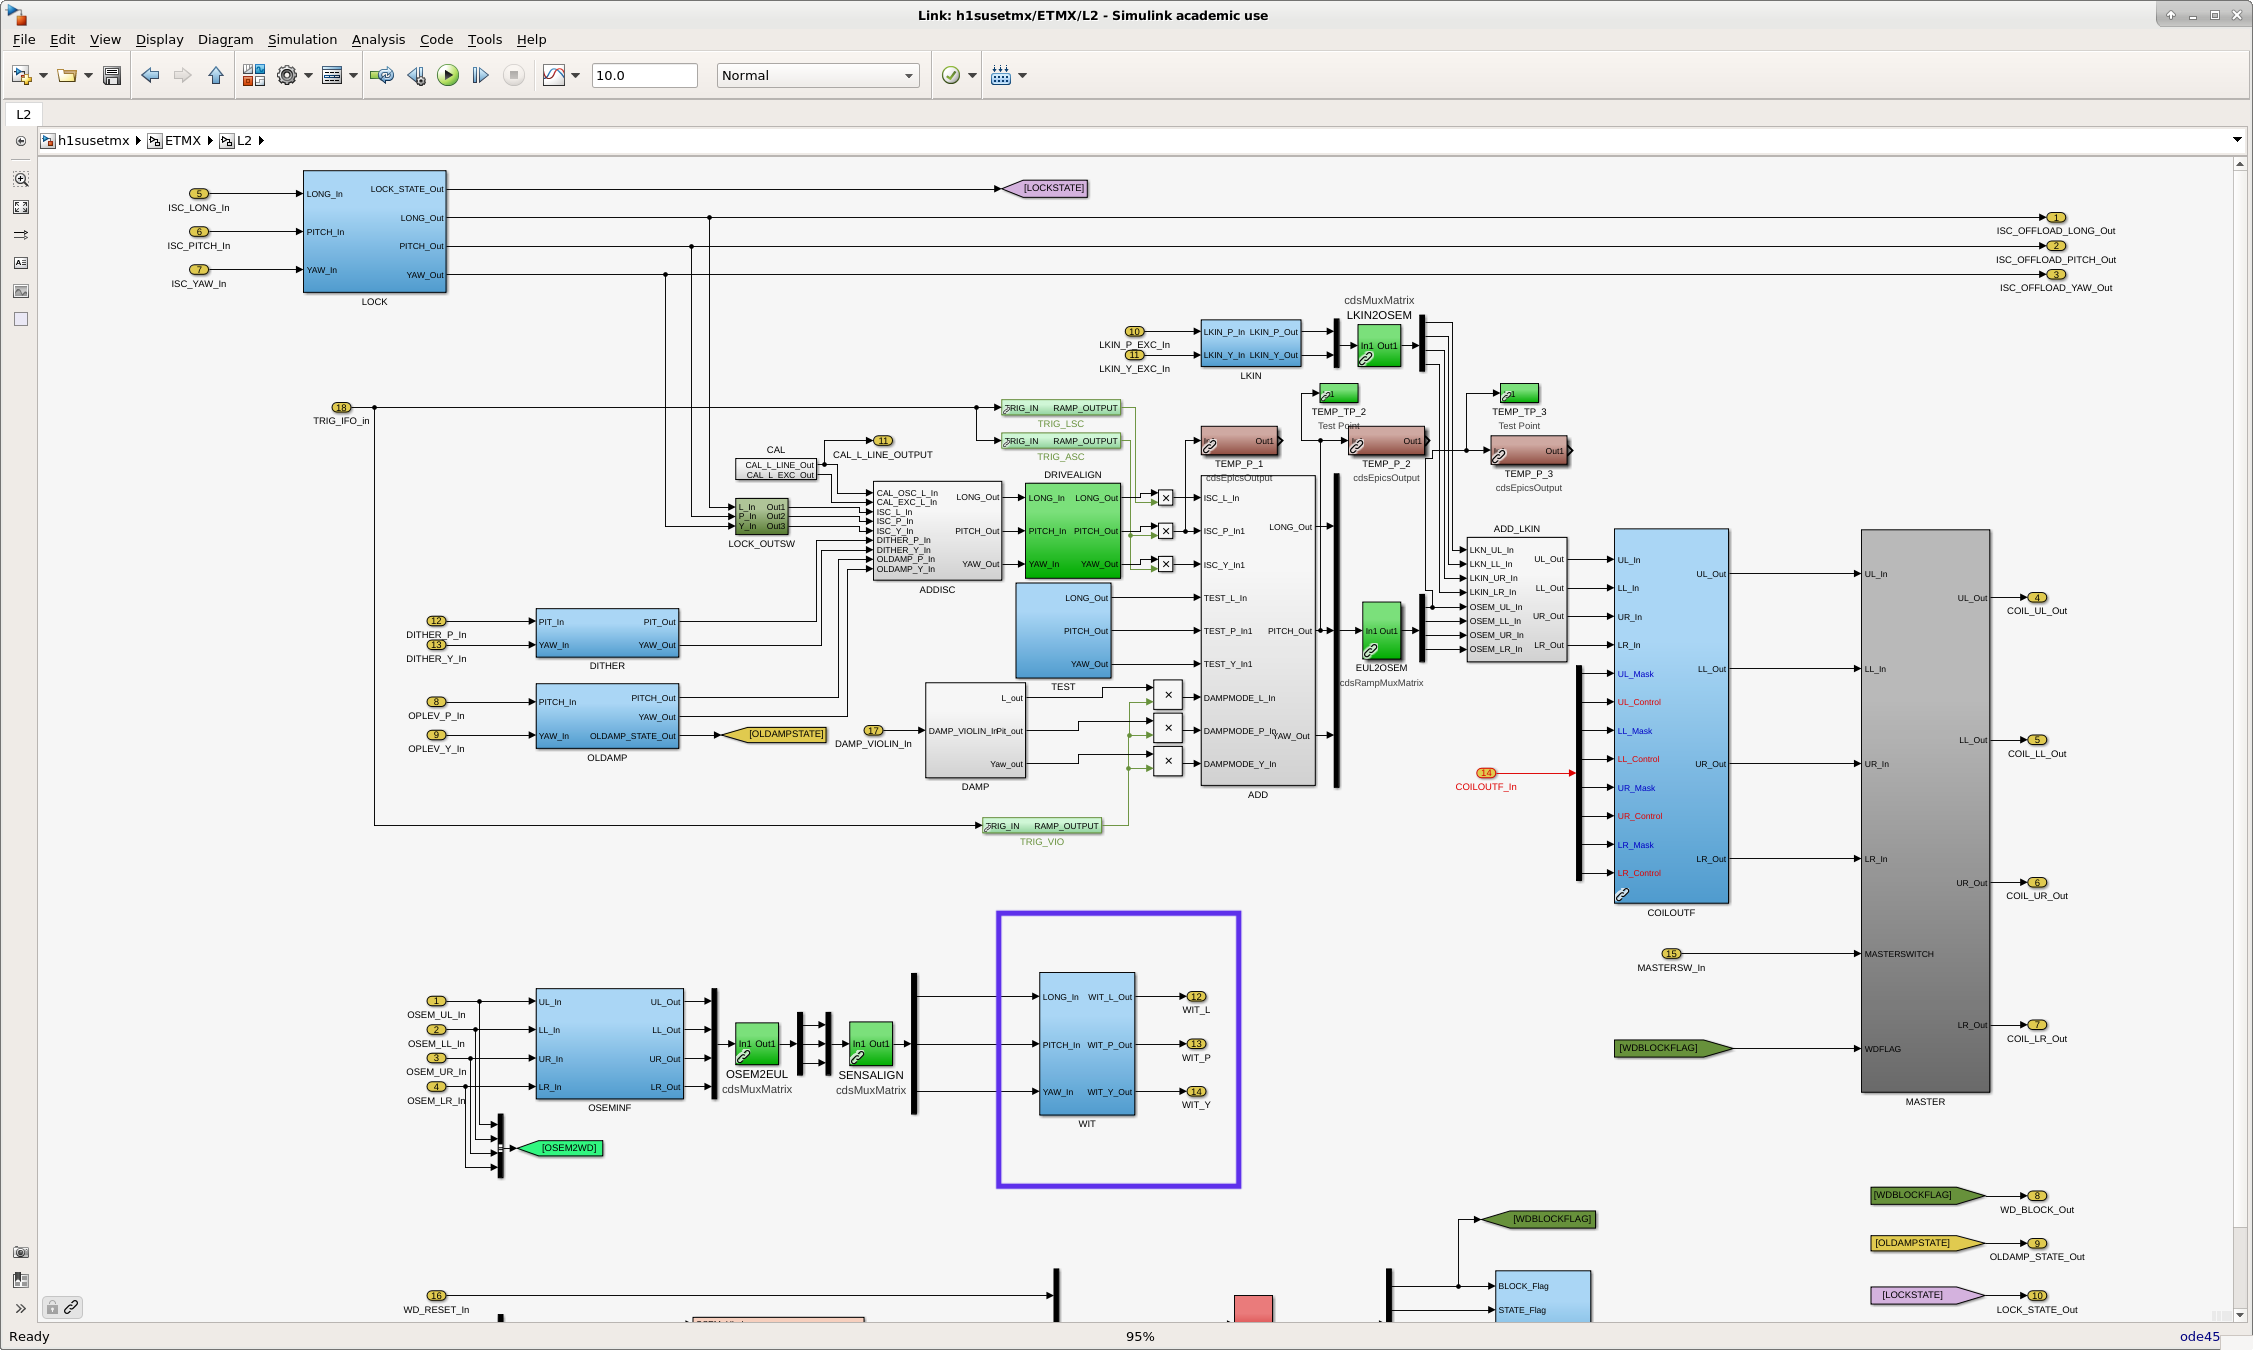Click the [LOCKSTATE] Goto tag at top
Image resolution: width=2253 pixels, height=1350 pixels.
(1045, 188)
